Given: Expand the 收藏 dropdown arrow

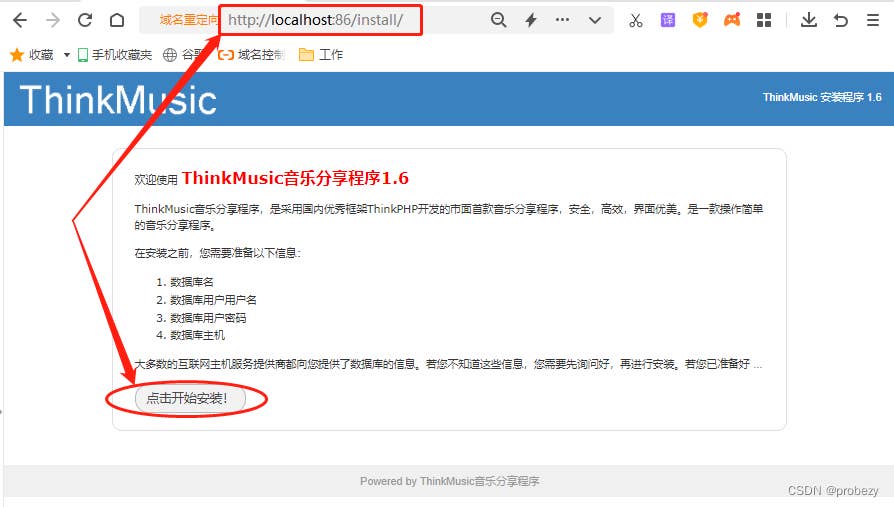Looking at the screenshot, I should tap(66, 55).
